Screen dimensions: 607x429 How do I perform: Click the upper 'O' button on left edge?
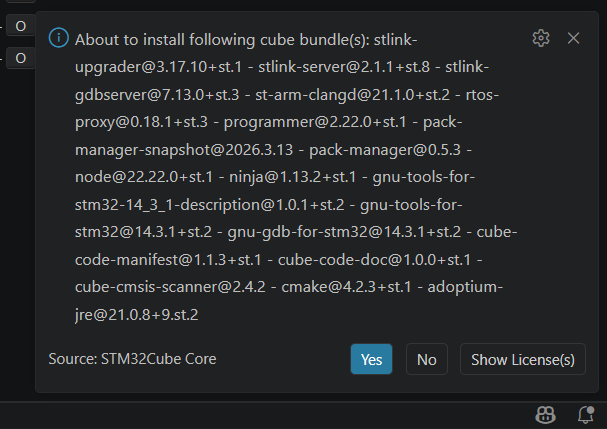(21, 26)
